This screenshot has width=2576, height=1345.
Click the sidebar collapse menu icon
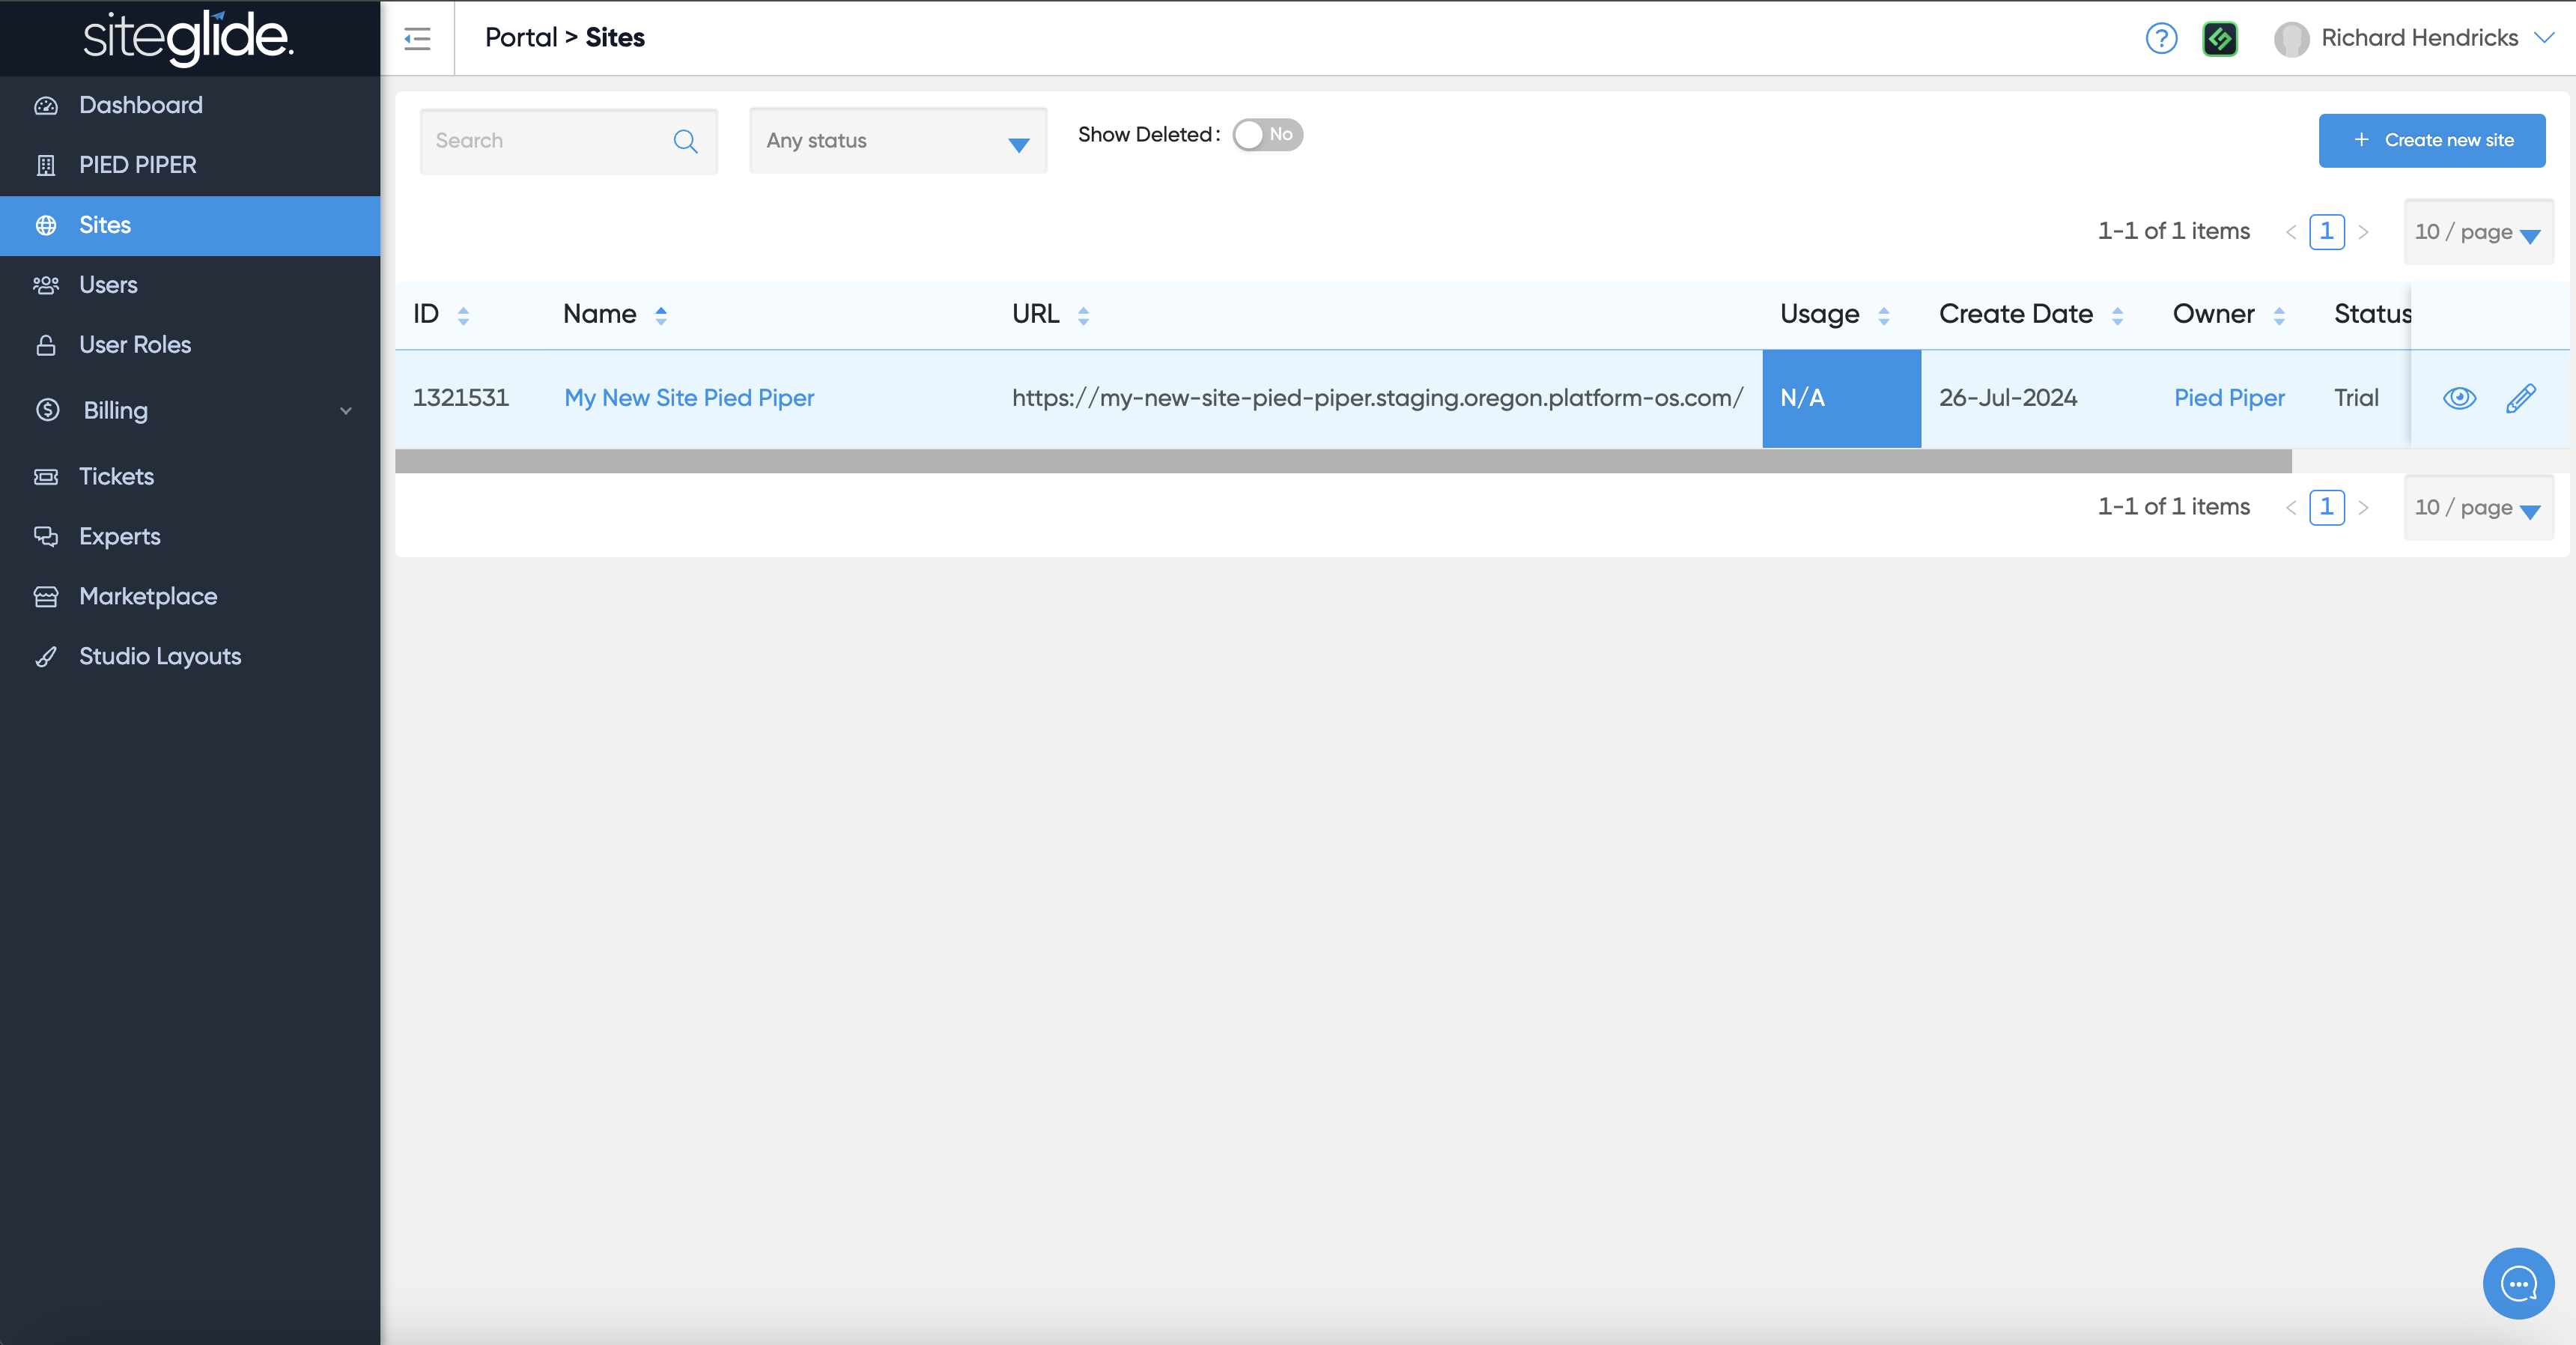click(x=417, y=38)
